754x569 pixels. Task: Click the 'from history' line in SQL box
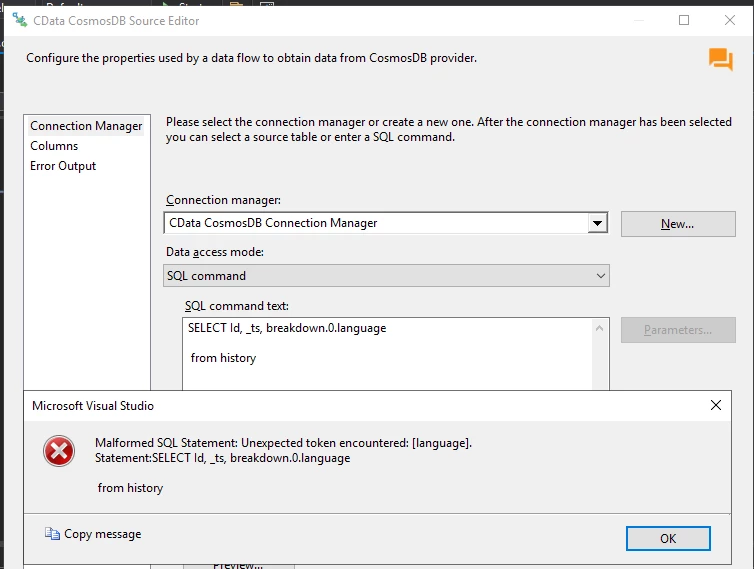click(223, 358)
